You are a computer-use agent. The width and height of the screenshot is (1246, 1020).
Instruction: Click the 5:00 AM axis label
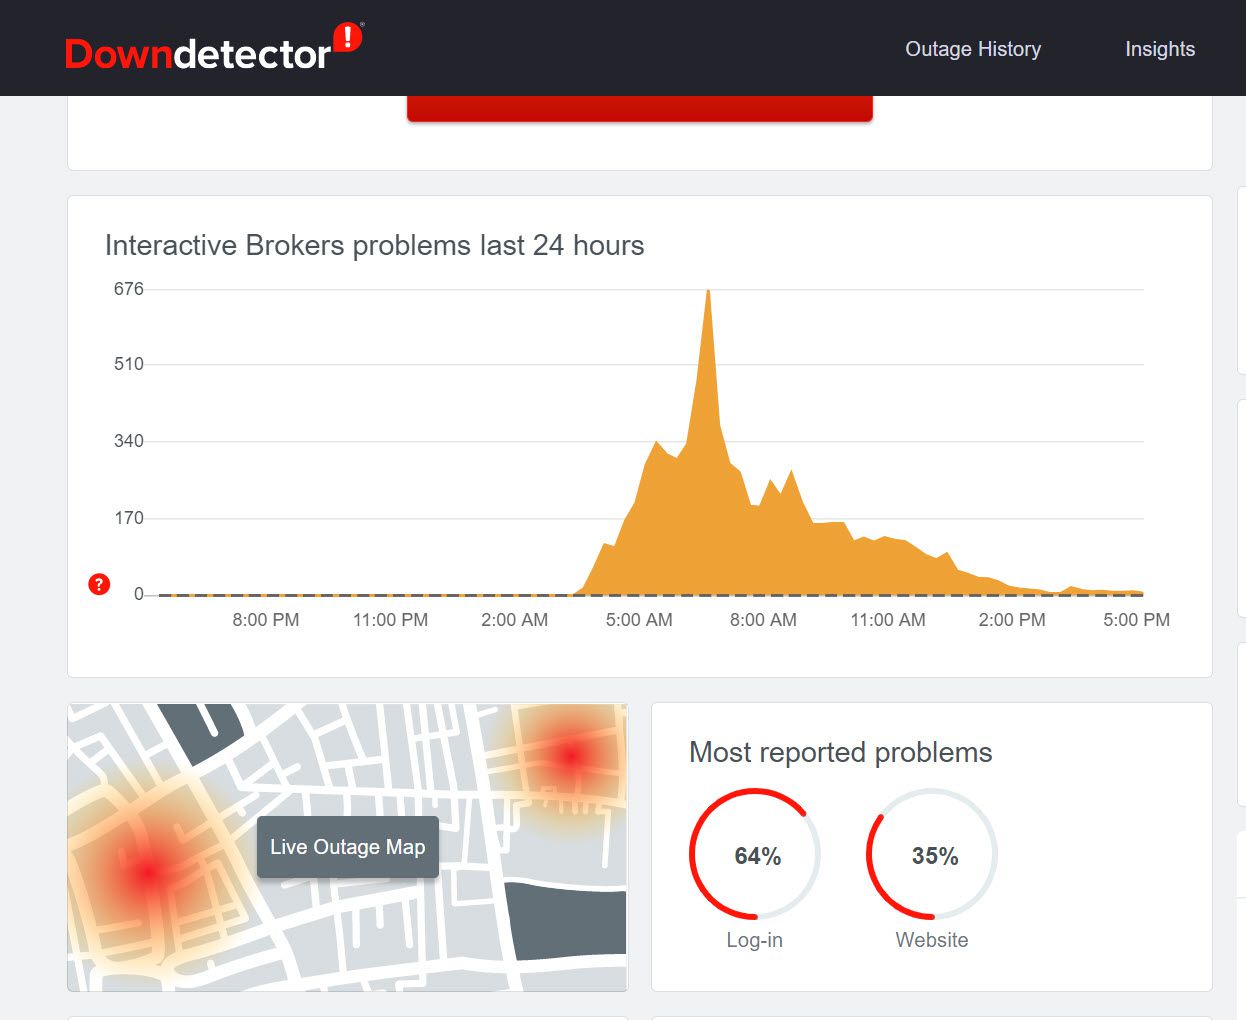(x=639, y=620)
